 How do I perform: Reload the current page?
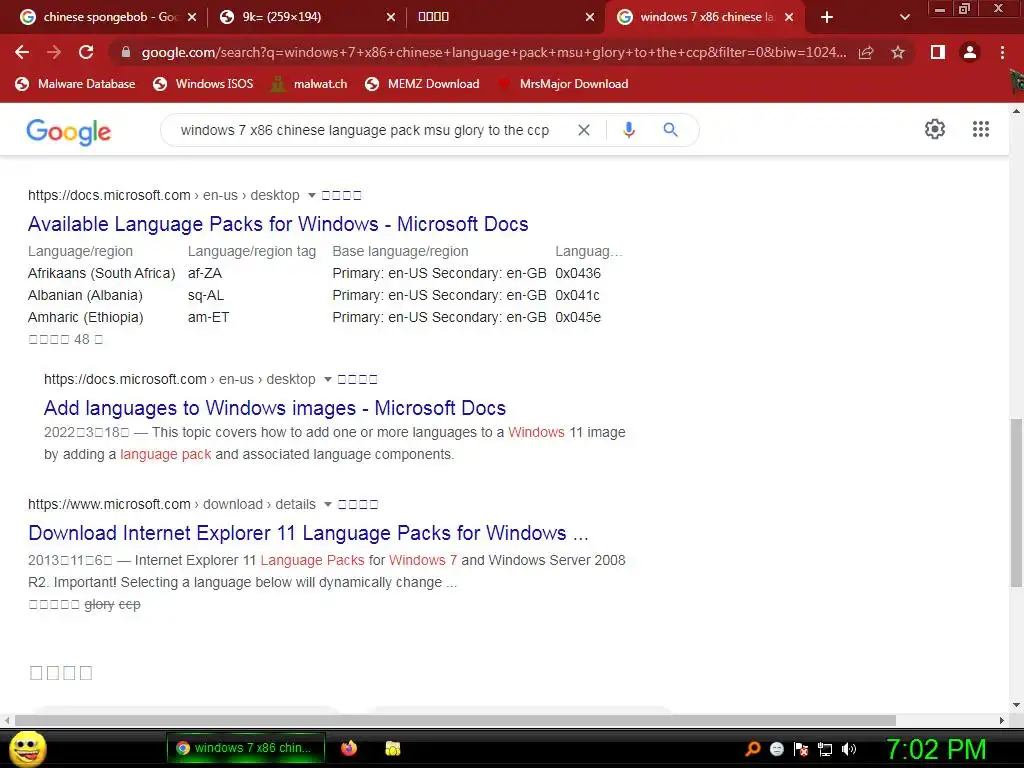86,52
